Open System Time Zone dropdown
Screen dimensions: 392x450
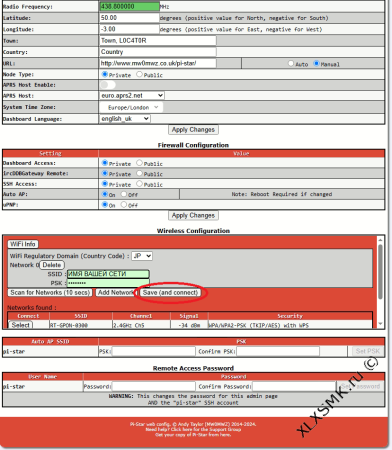click(131, 107)
